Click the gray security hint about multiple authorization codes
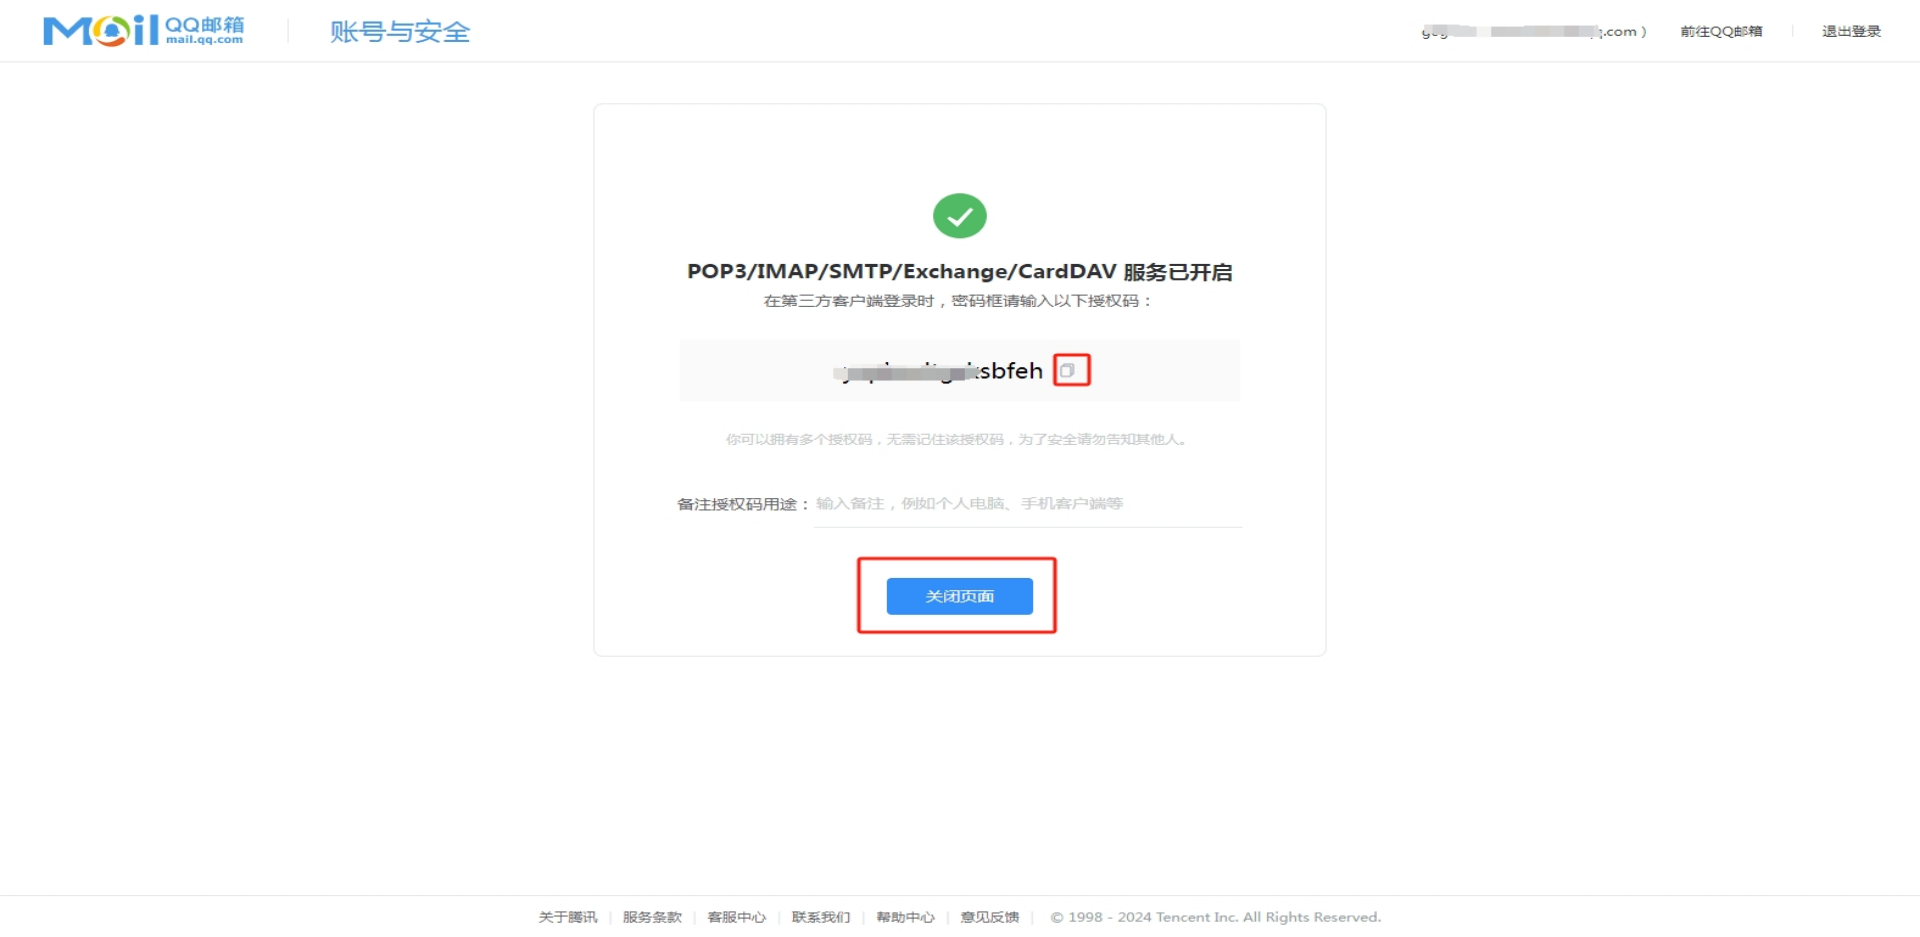The image size is (1920, 937). 957,439
